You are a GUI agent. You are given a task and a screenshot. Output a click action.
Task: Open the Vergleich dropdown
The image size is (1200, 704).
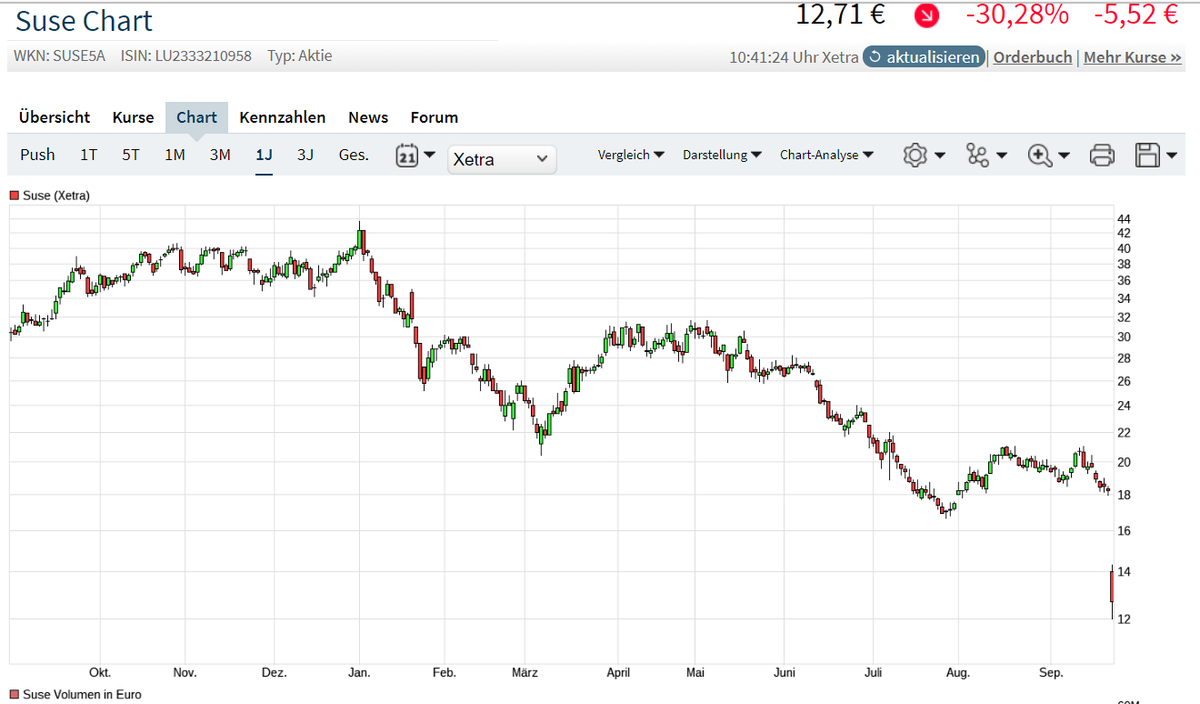[631, 155]
